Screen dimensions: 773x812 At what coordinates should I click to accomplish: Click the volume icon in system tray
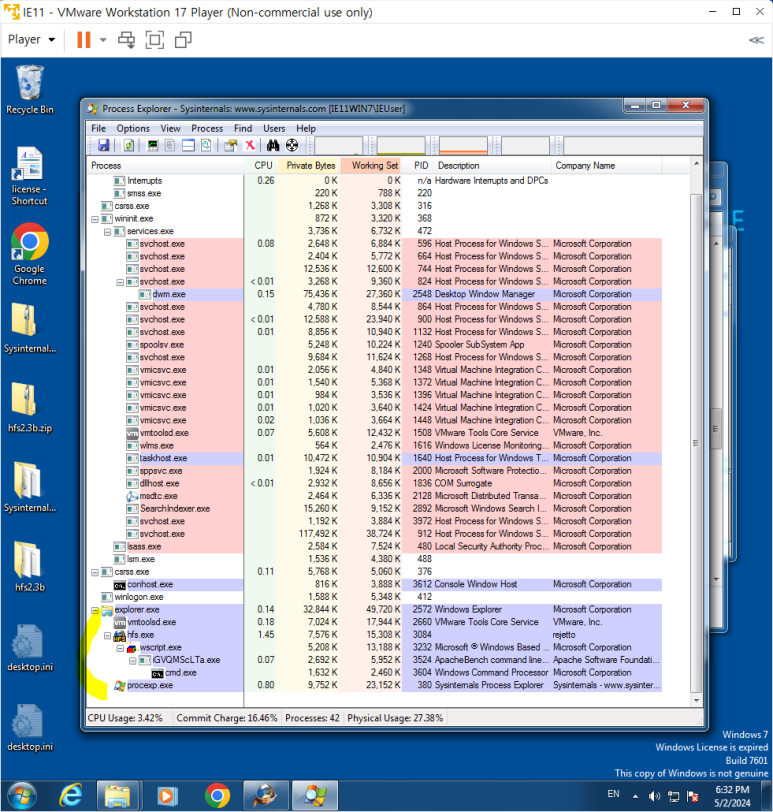(x=654, y=796)
